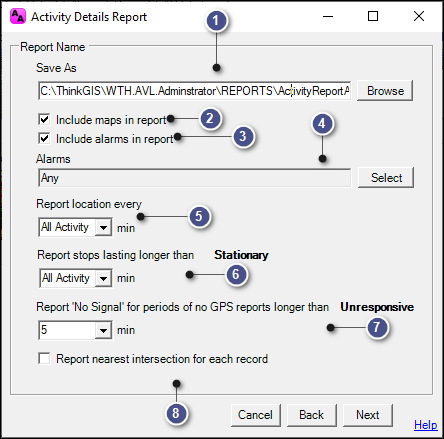Go to Next step
Viewport: 444px width, 439px height.
(368, 415)
